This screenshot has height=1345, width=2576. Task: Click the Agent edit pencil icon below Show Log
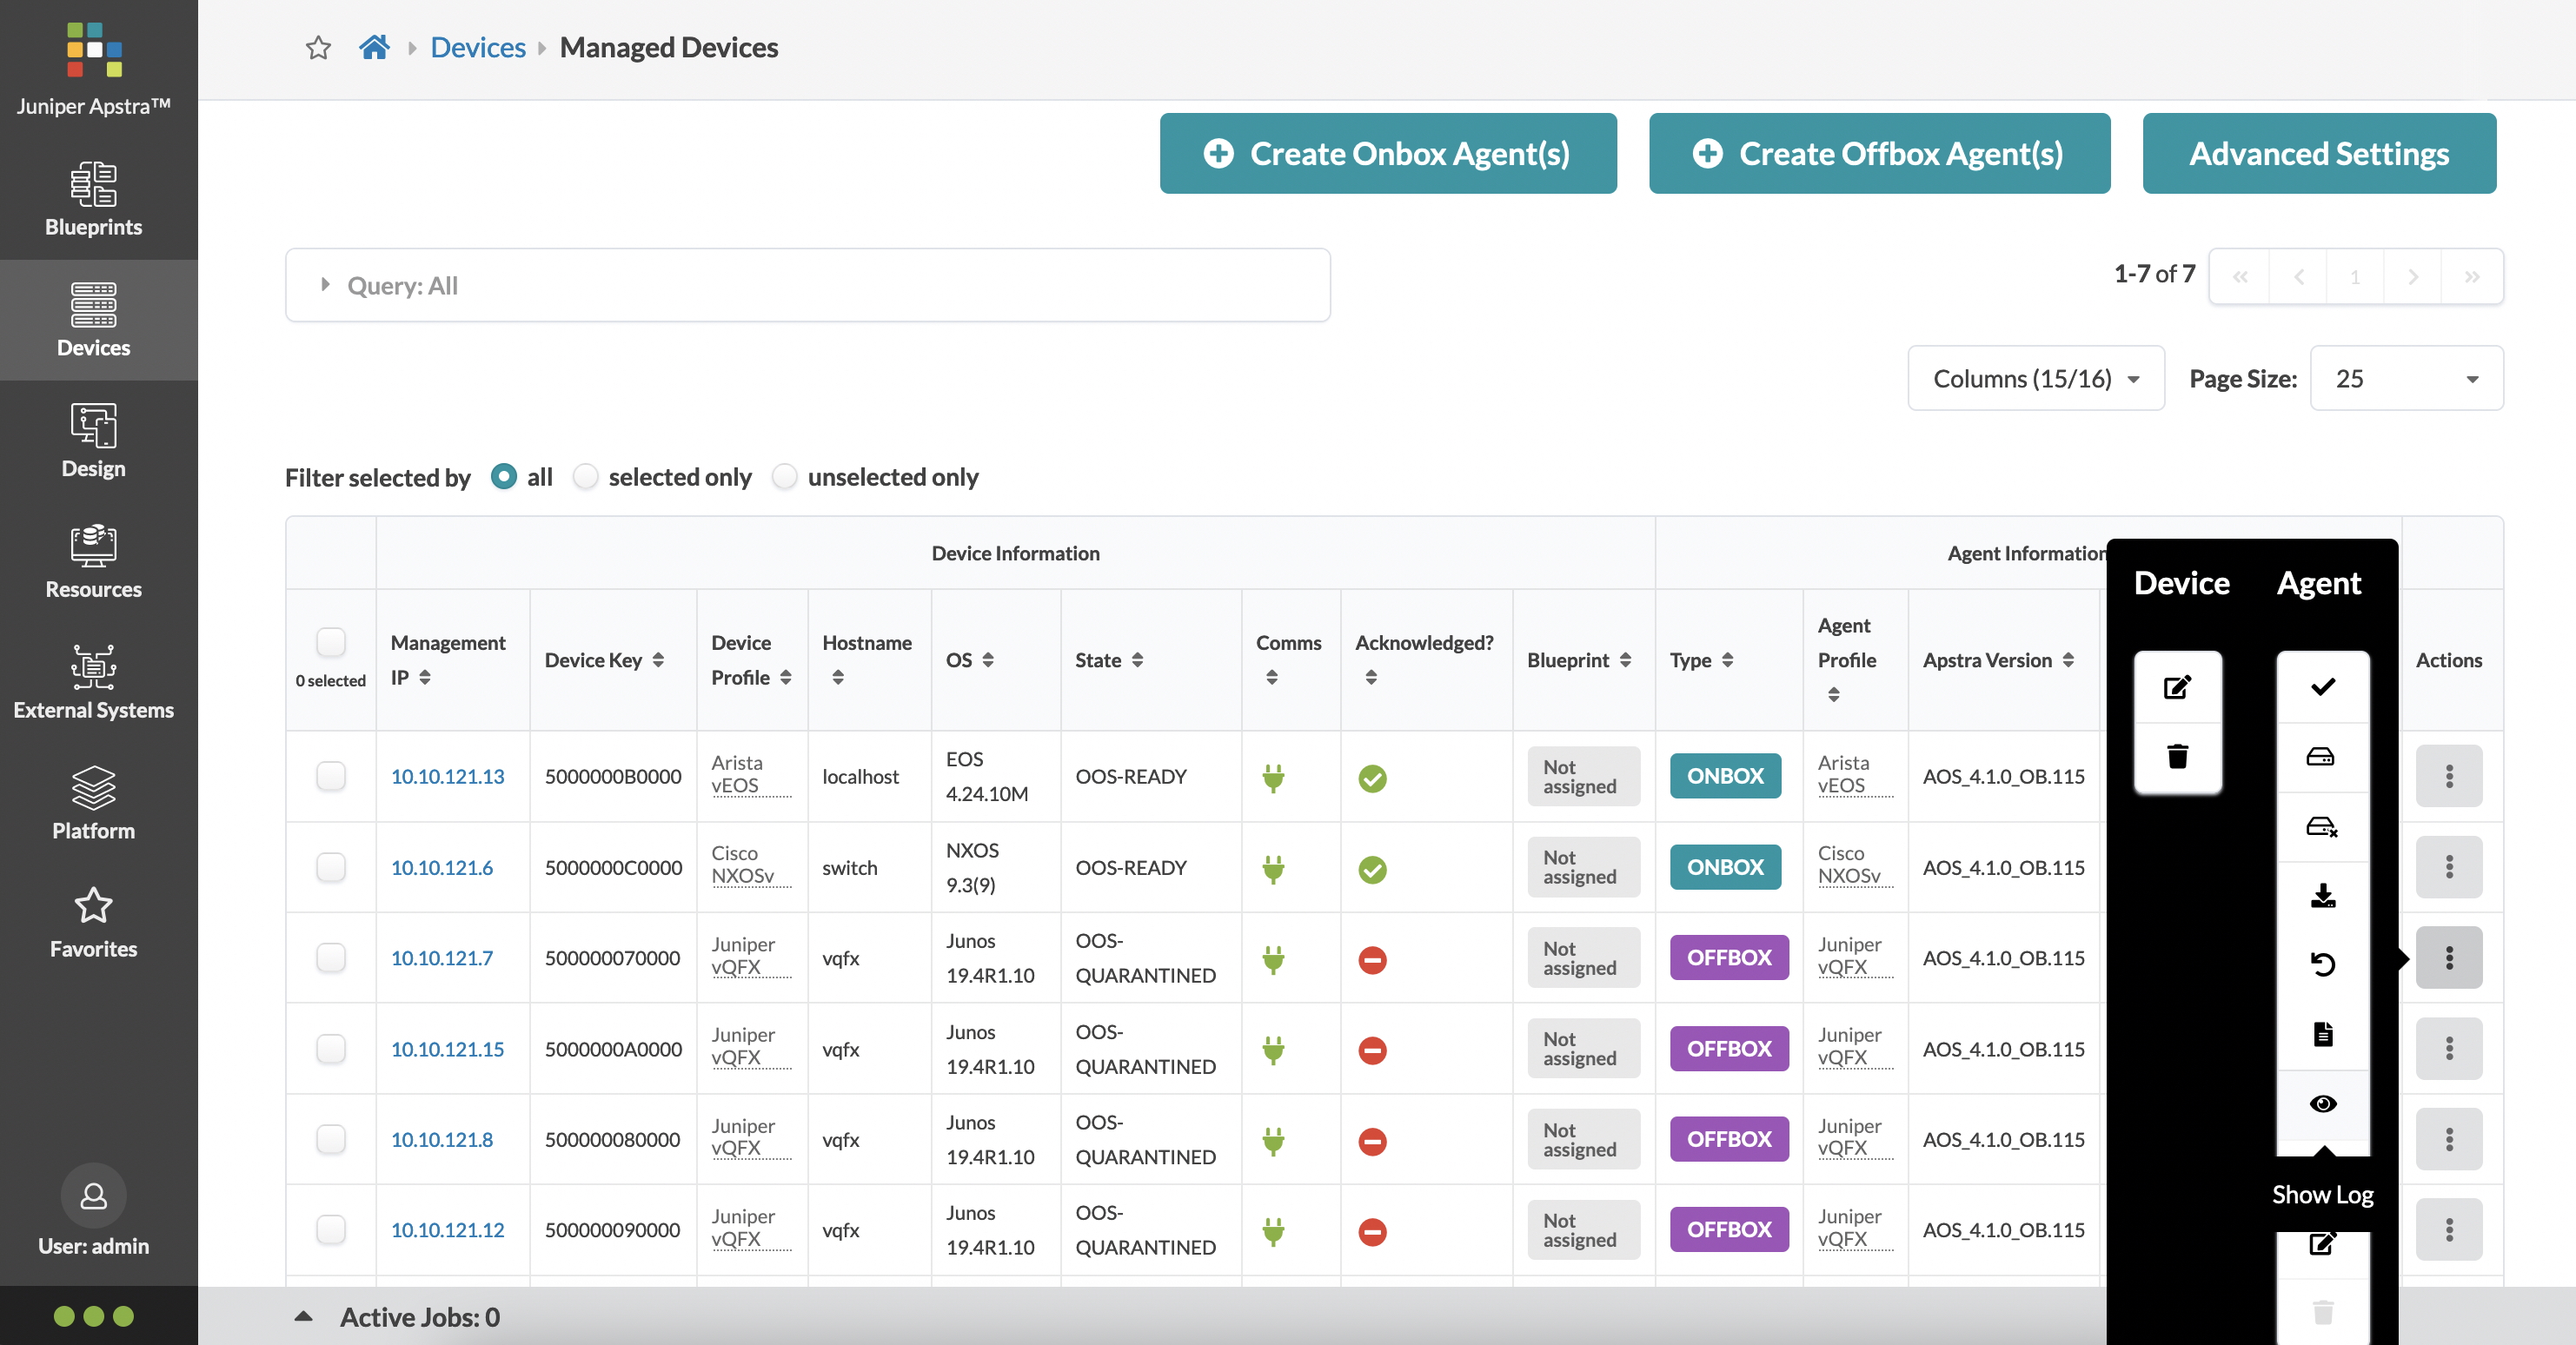[x=2322, y=1244]
